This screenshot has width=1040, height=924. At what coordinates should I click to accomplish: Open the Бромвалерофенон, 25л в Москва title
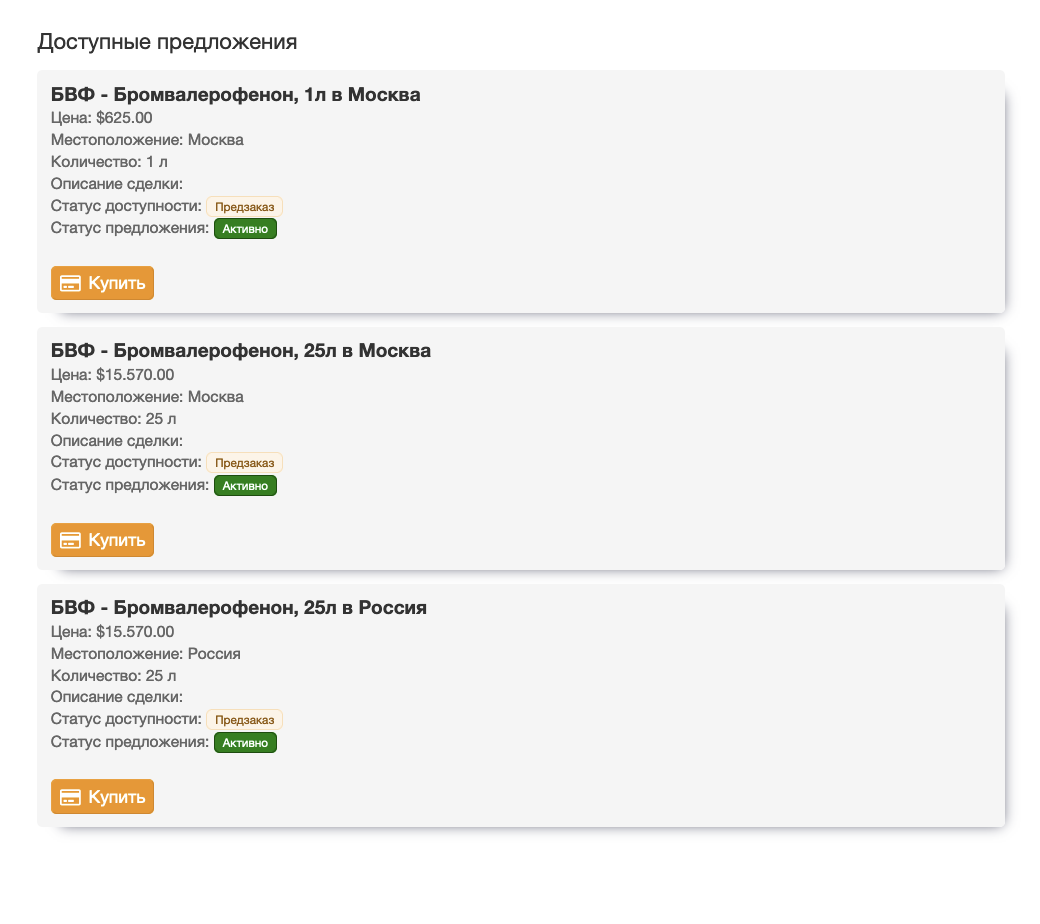pos(240,351)
